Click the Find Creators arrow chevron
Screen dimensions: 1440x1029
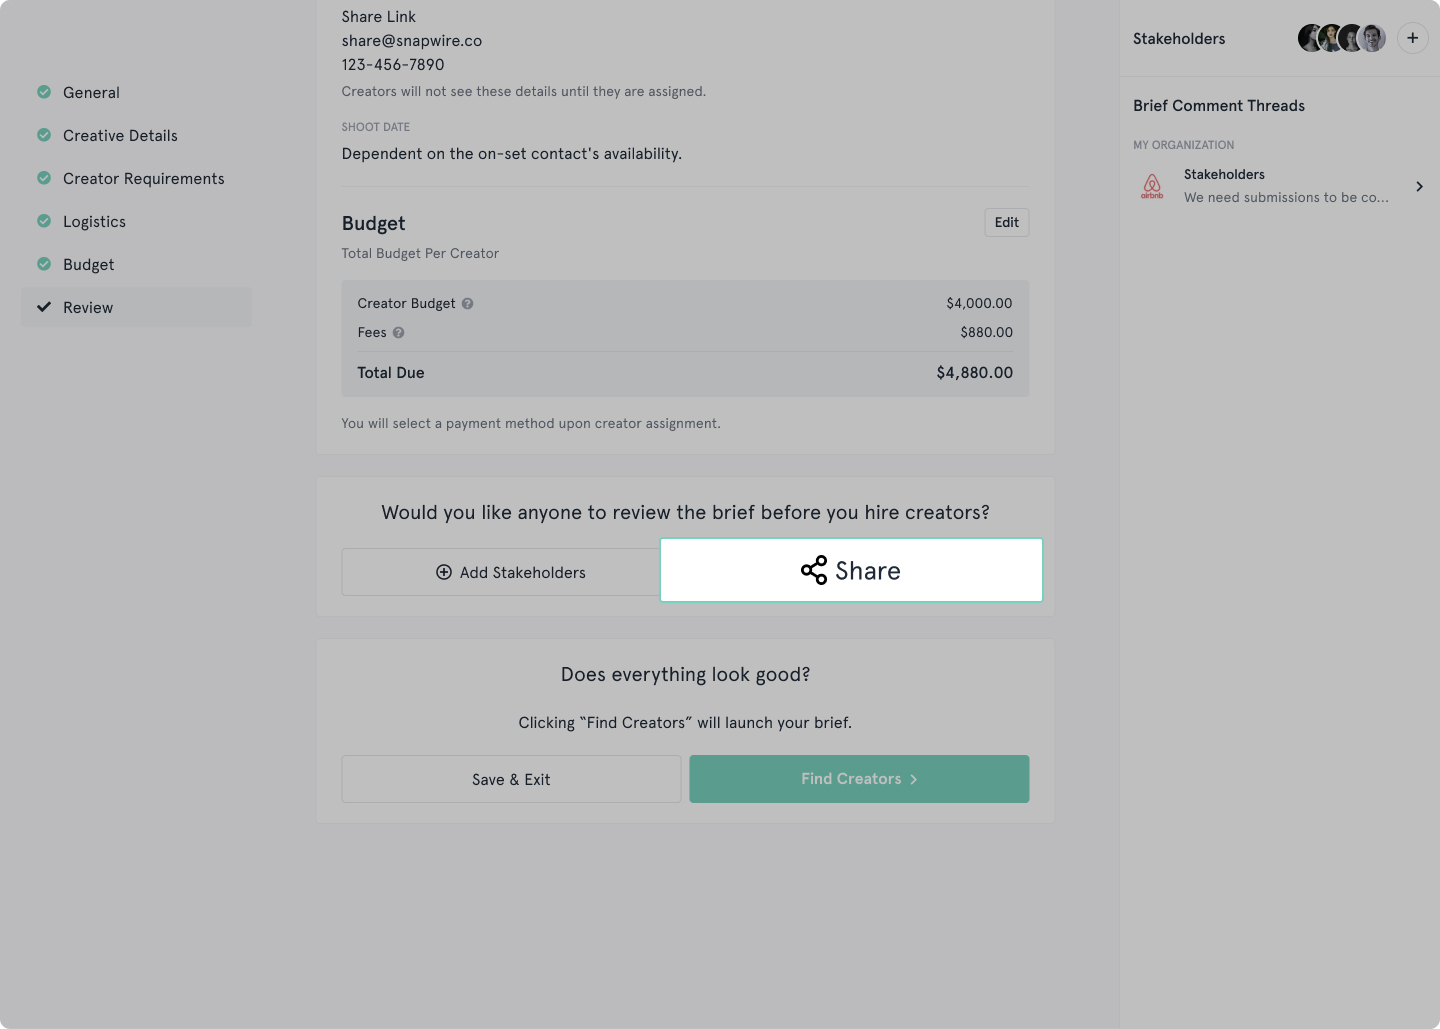913,779
